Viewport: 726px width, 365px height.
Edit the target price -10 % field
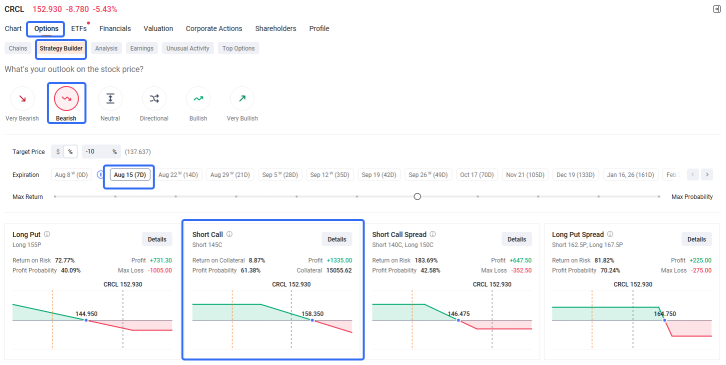coord(101,151)
